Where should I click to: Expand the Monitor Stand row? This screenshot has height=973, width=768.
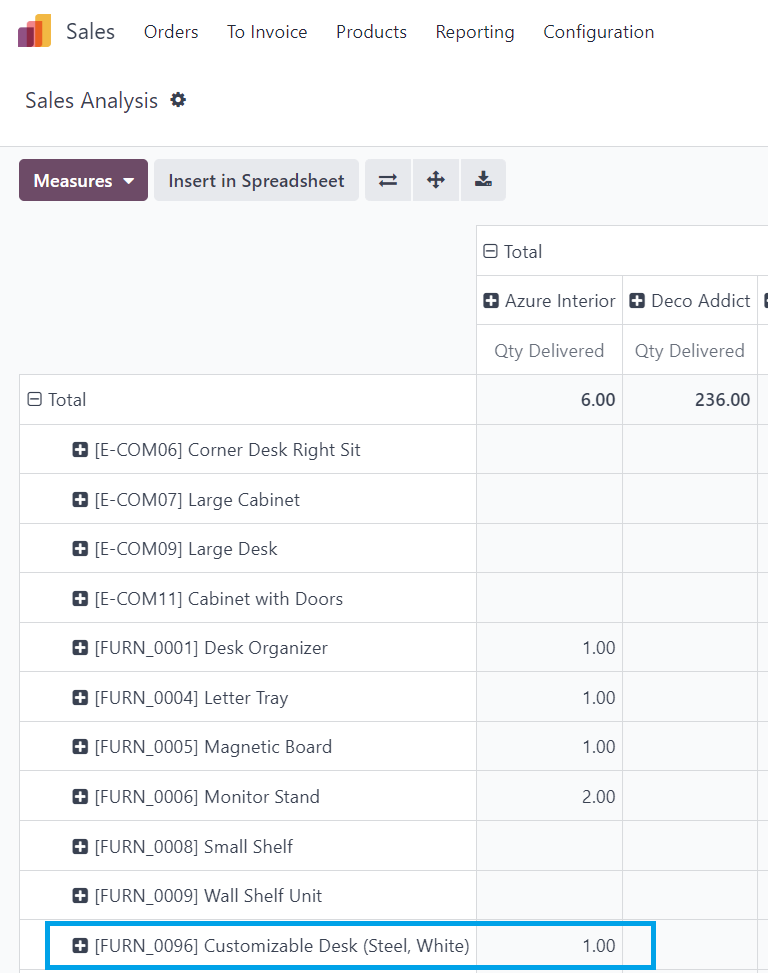click(x=196, y=797)
